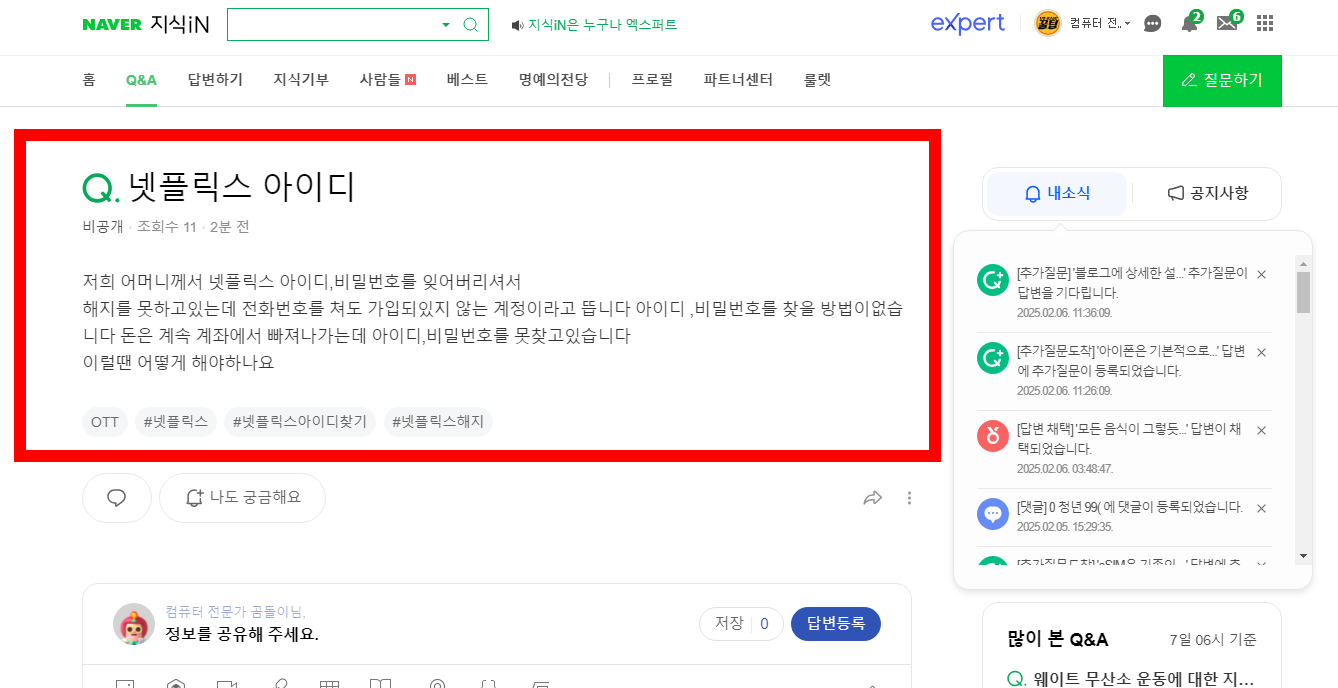Open the 지식기부 tab

[x=301, y=80]
